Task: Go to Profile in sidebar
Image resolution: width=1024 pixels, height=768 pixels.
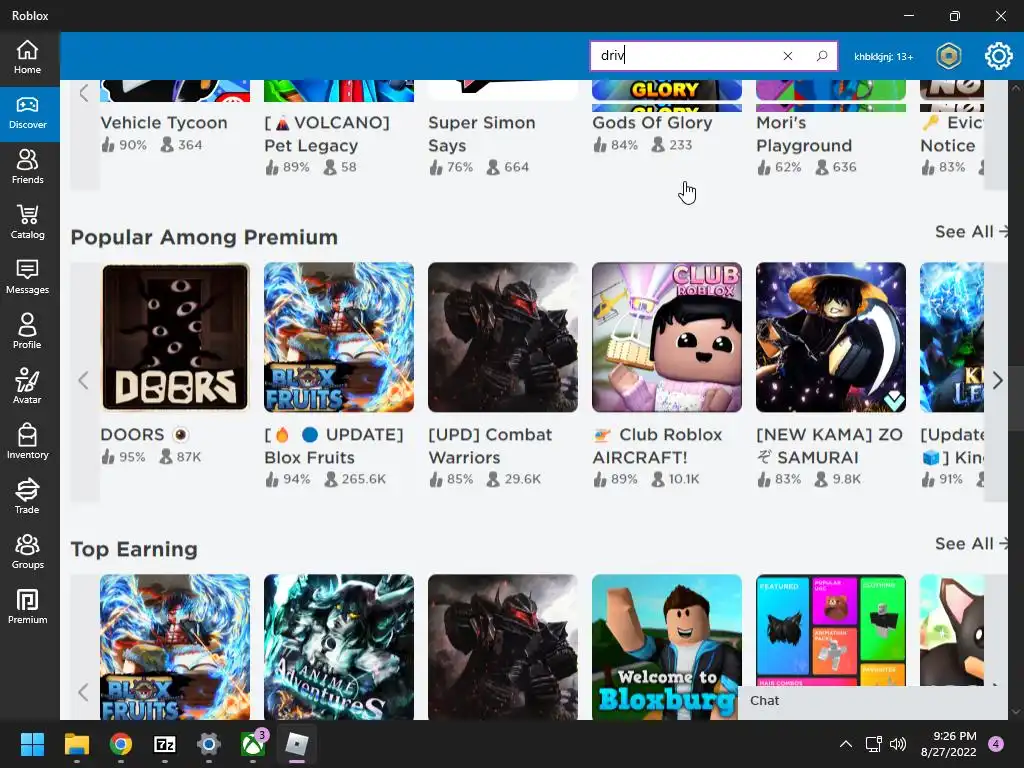Action: (27, 332)
